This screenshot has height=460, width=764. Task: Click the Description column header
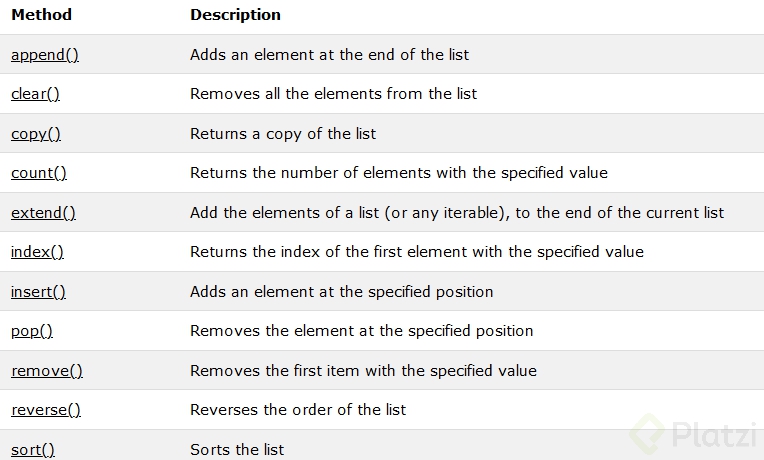click(235, 15)
